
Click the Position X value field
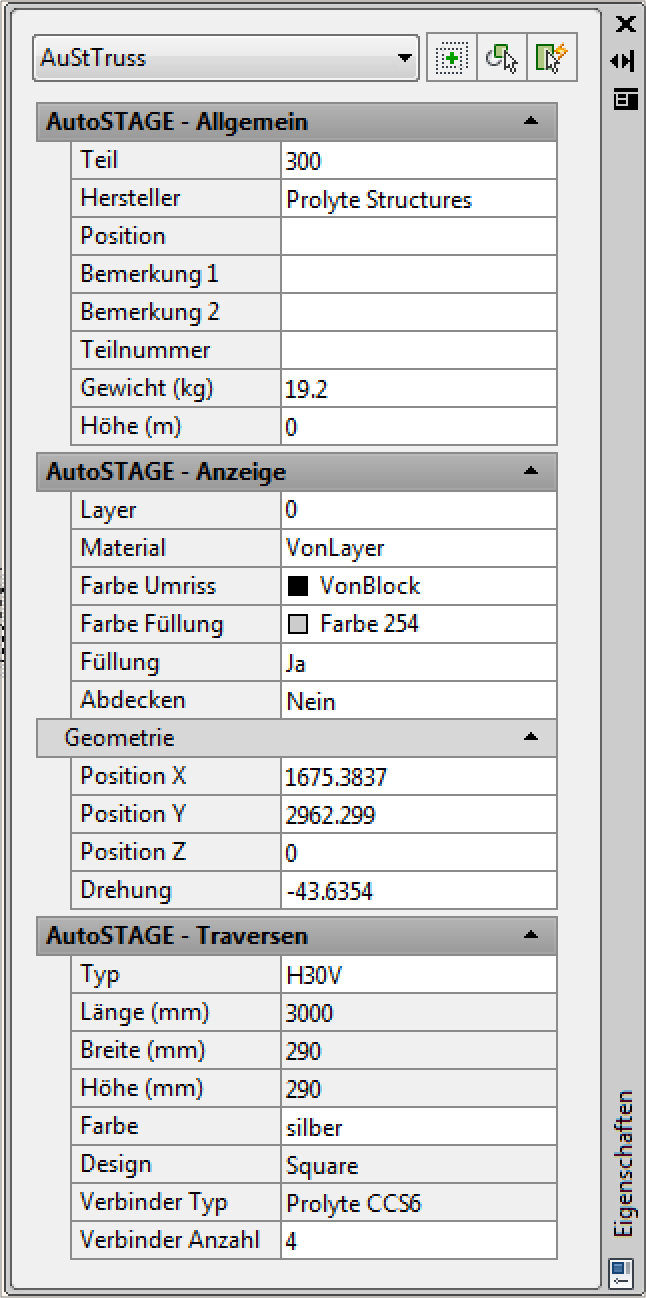pos(418,777)
